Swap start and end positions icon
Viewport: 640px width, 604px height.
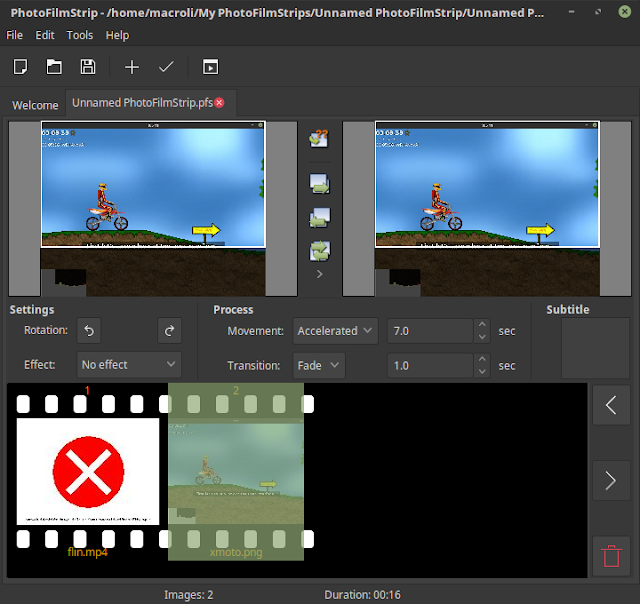[319, 251]
